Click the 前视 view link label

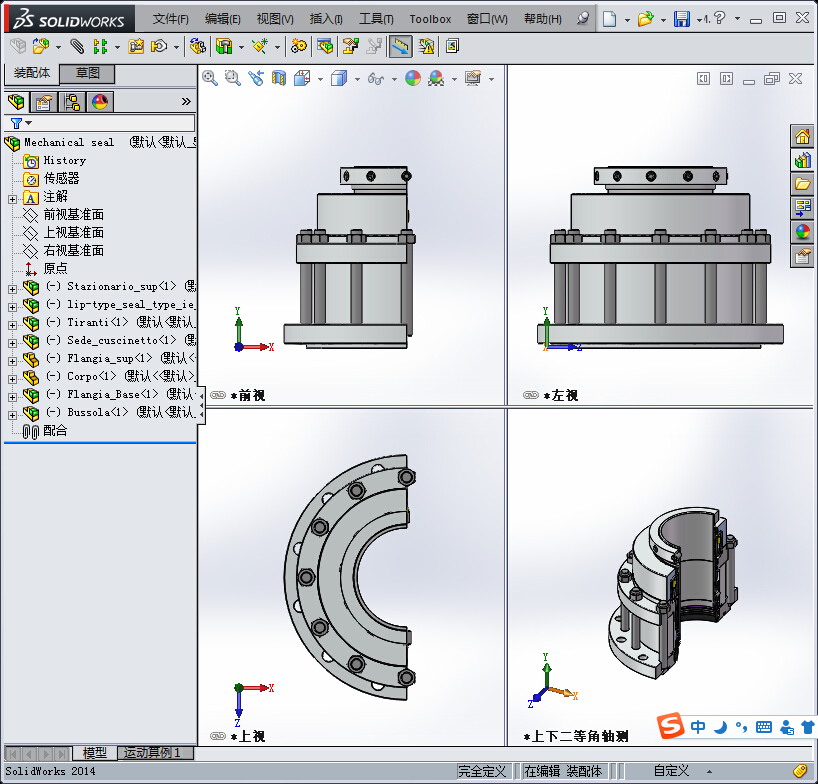(x=251, y=396)
